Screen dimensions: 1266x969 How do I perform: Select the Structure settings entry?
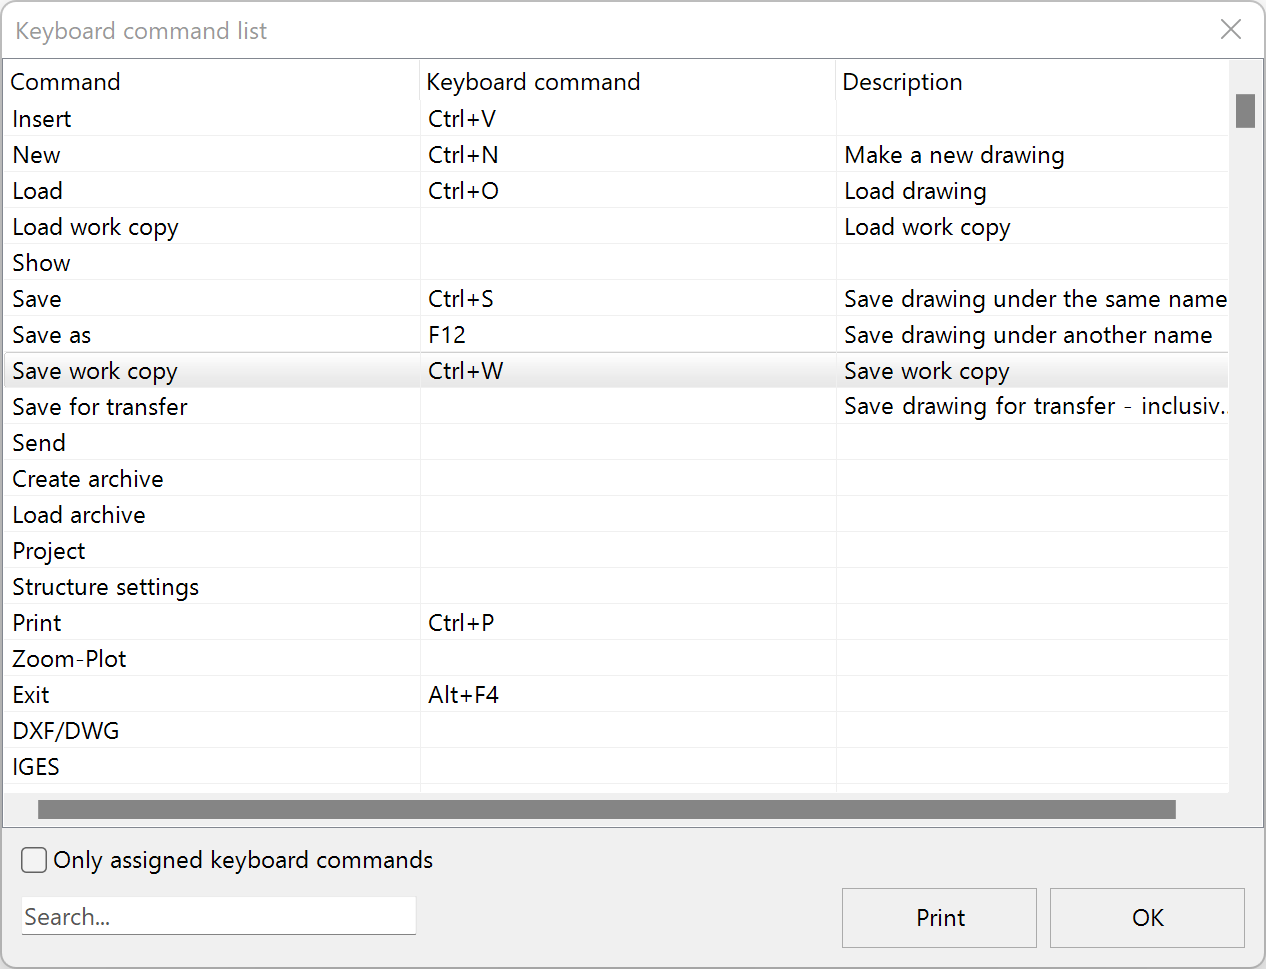[200, 587]
